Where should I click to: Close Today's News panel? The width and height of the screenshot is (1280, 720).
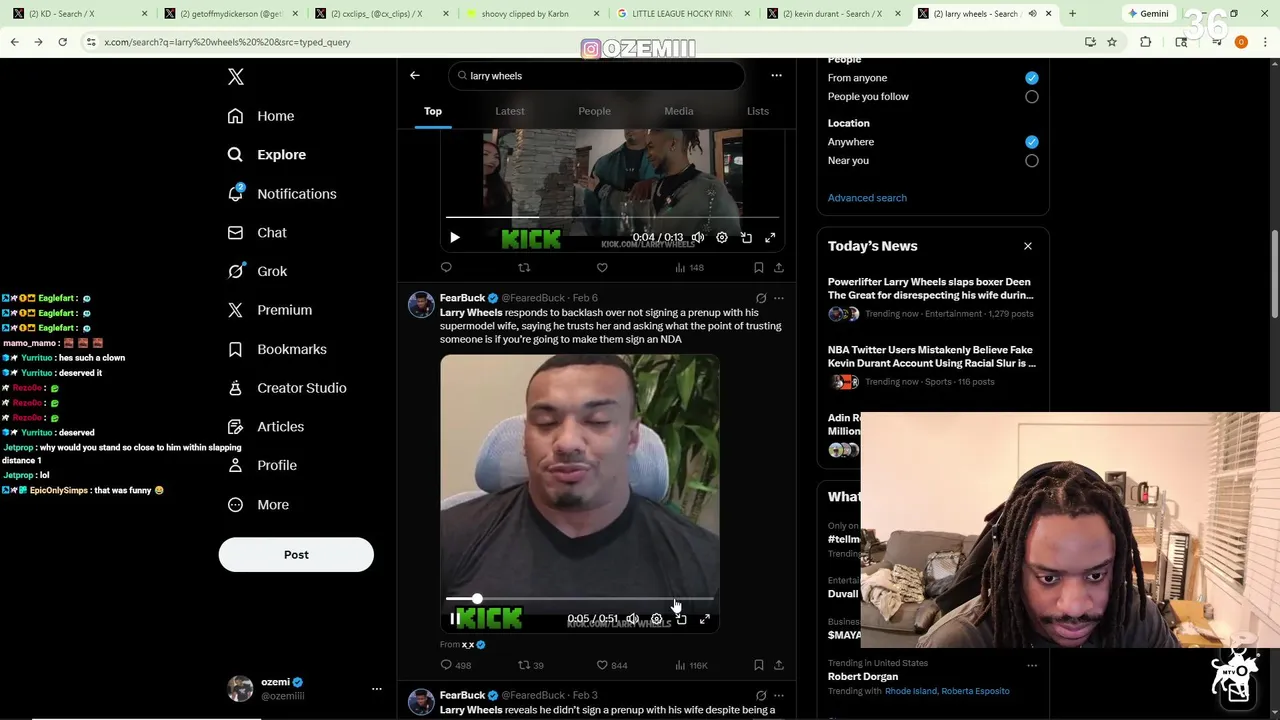(x=1027, y=246)
